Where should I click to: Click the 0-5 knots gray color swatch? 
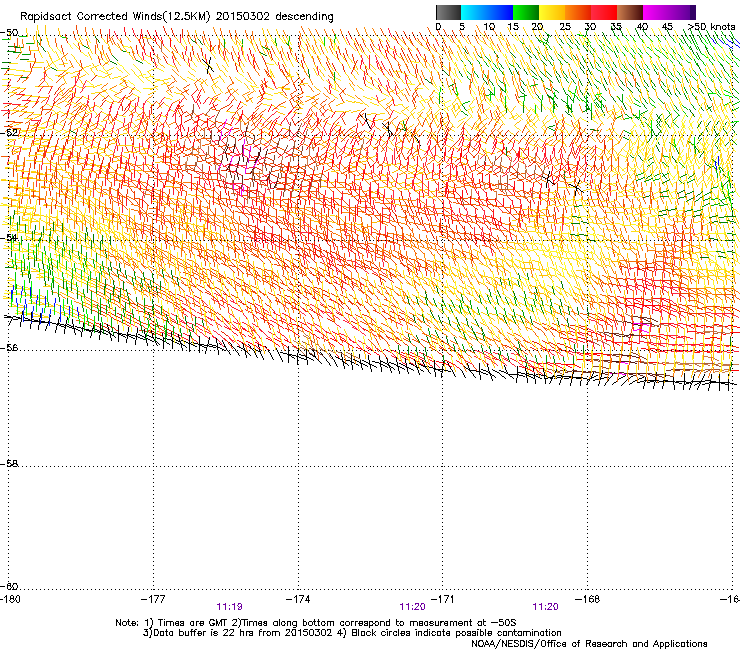point(448,12)
